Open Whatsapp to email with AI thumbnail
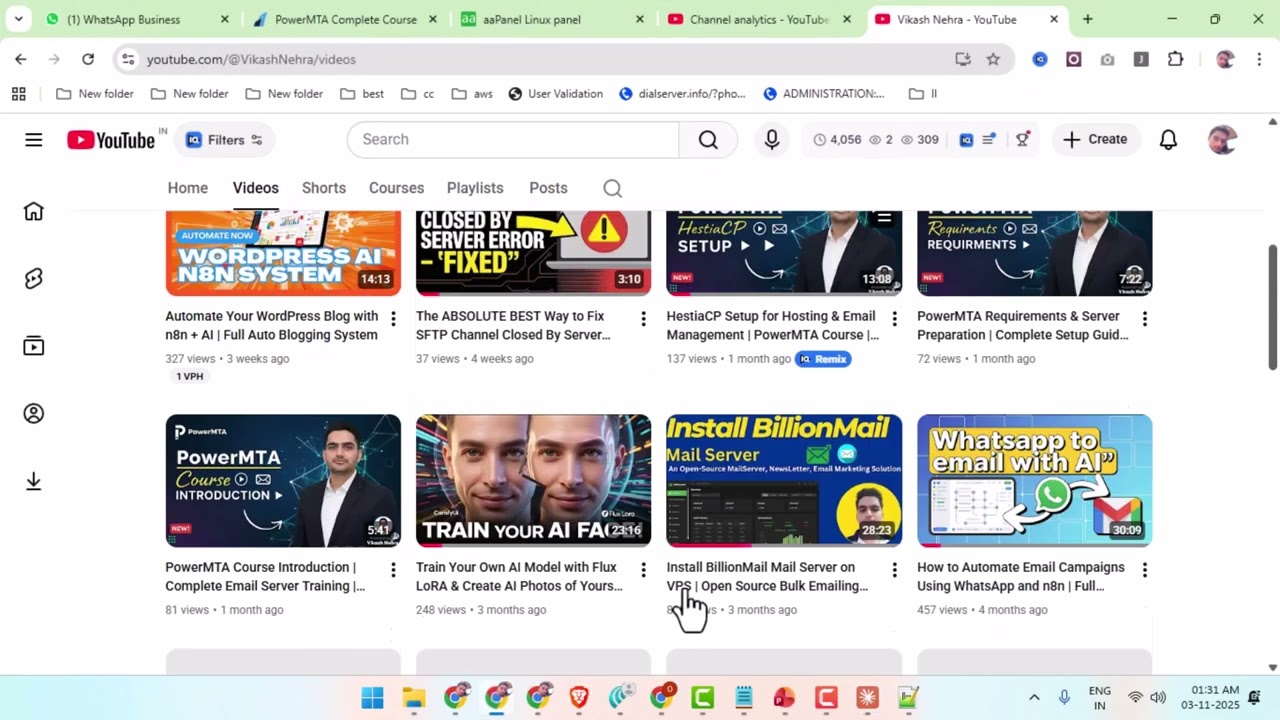1280x720 pixels. 1034,481
